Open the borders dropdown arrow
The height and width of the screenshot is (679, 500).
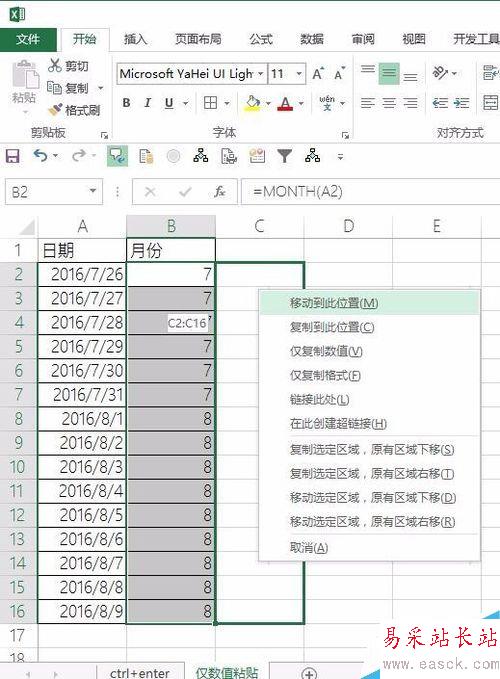(x=227, y=103)
